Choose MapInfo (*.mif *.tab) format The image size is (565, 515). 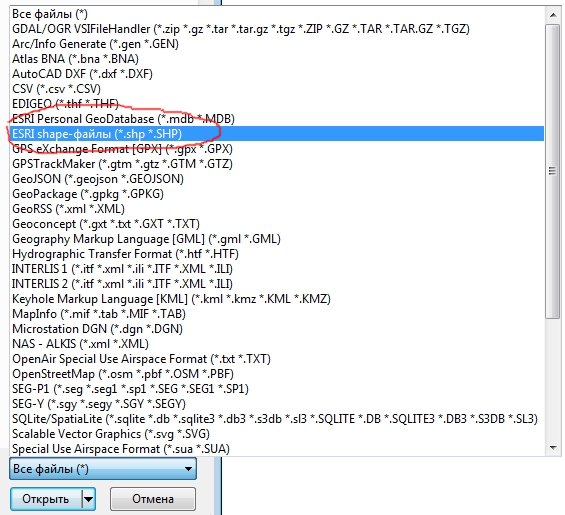pos(277,314)
